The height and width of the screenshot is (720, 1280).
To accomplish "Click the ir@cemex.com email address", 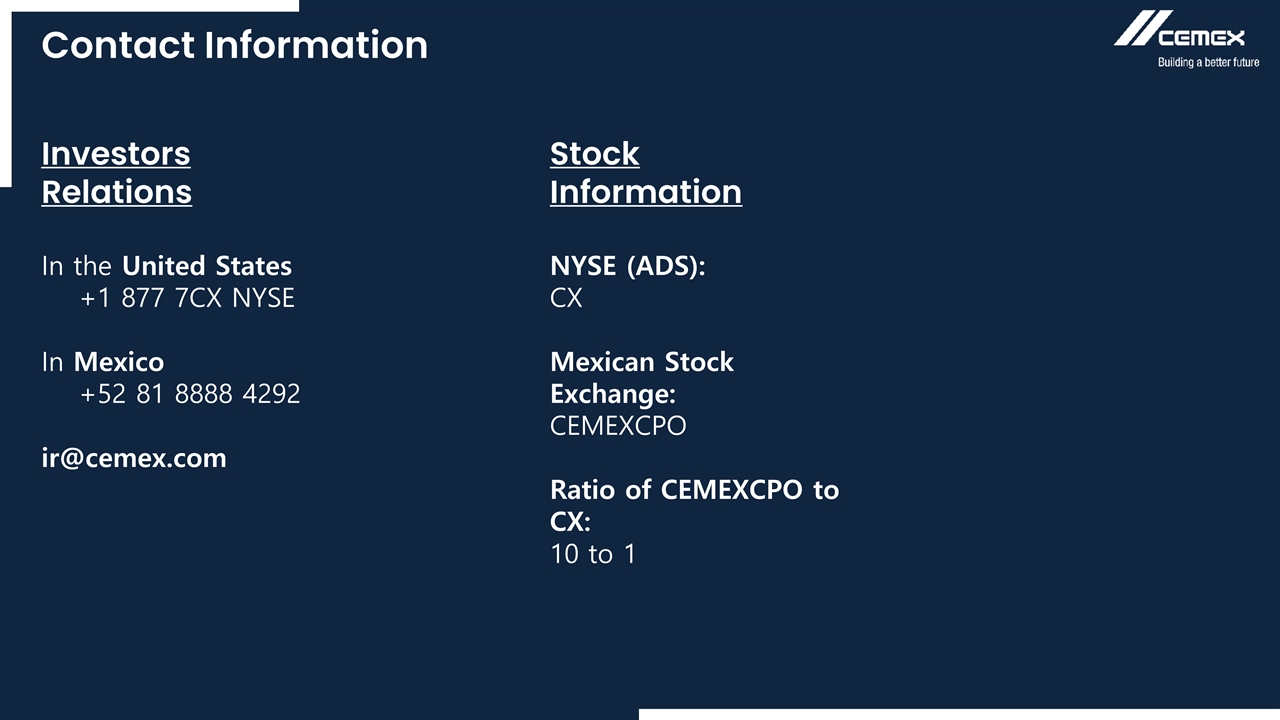I will tap(134, 458).
